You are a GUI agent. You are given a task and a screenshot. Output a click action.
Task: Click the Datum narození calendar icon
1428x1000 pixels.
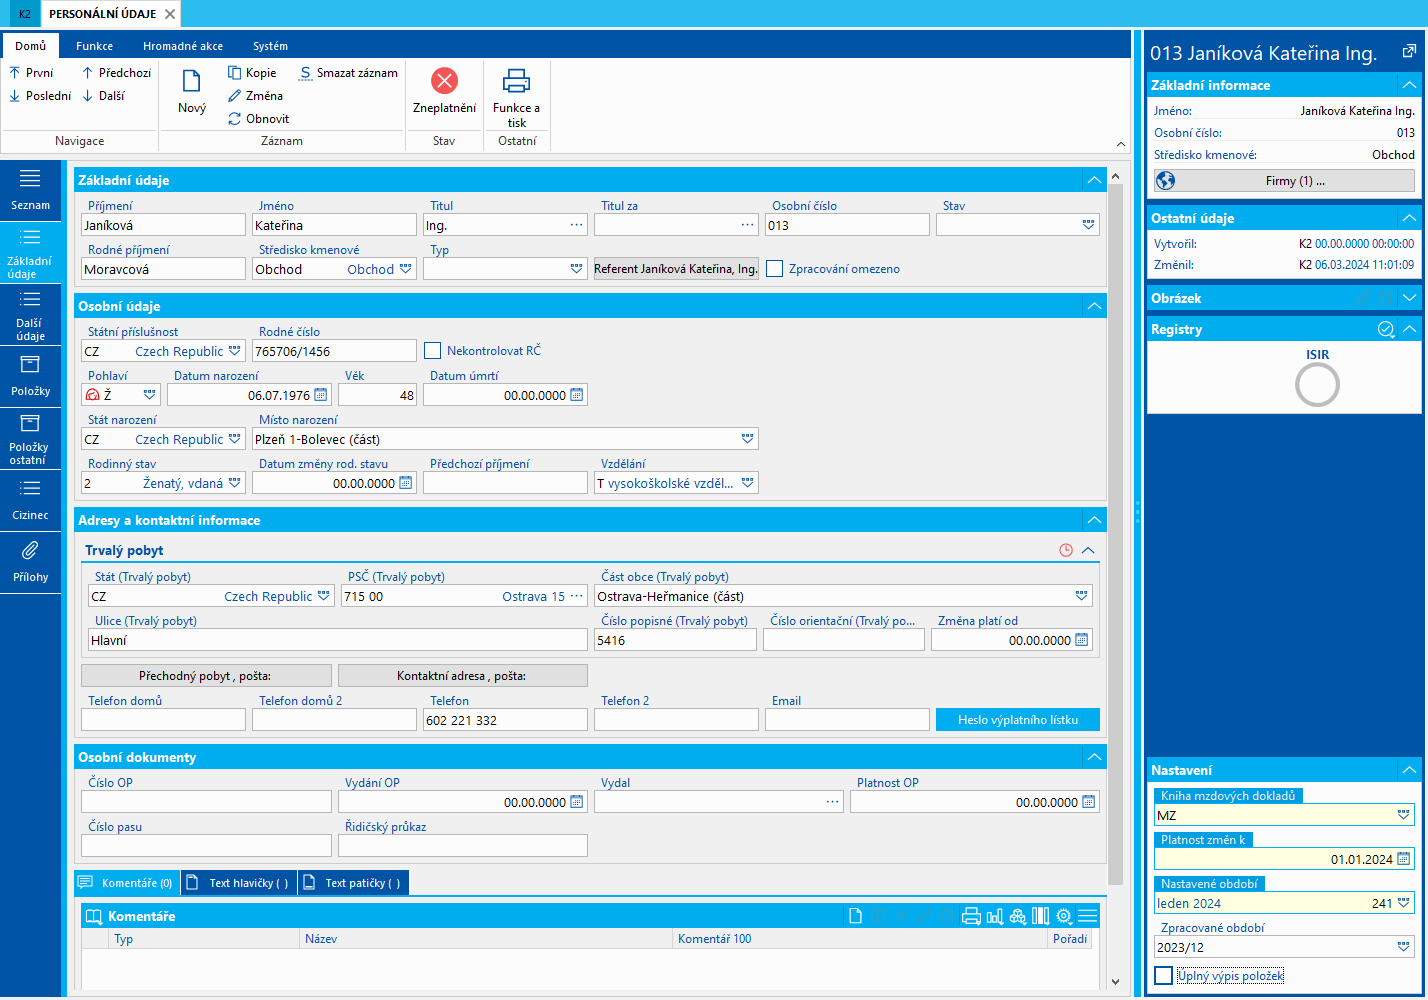tap(321, 395)
